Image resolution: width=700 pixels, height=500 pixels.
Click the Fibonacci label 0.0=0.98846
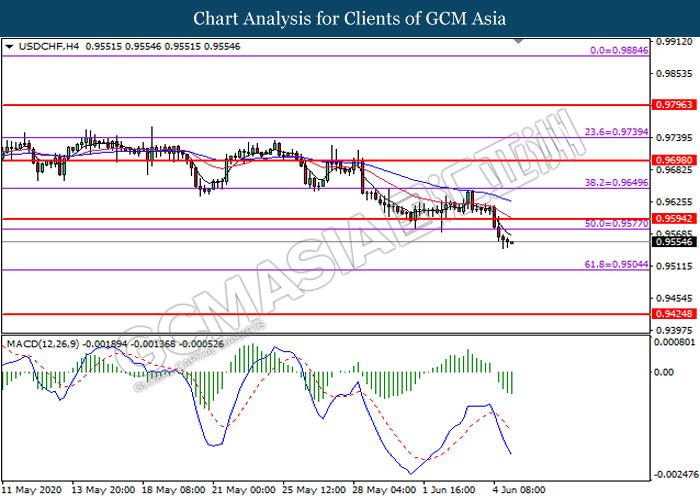[x=619, y=50]
